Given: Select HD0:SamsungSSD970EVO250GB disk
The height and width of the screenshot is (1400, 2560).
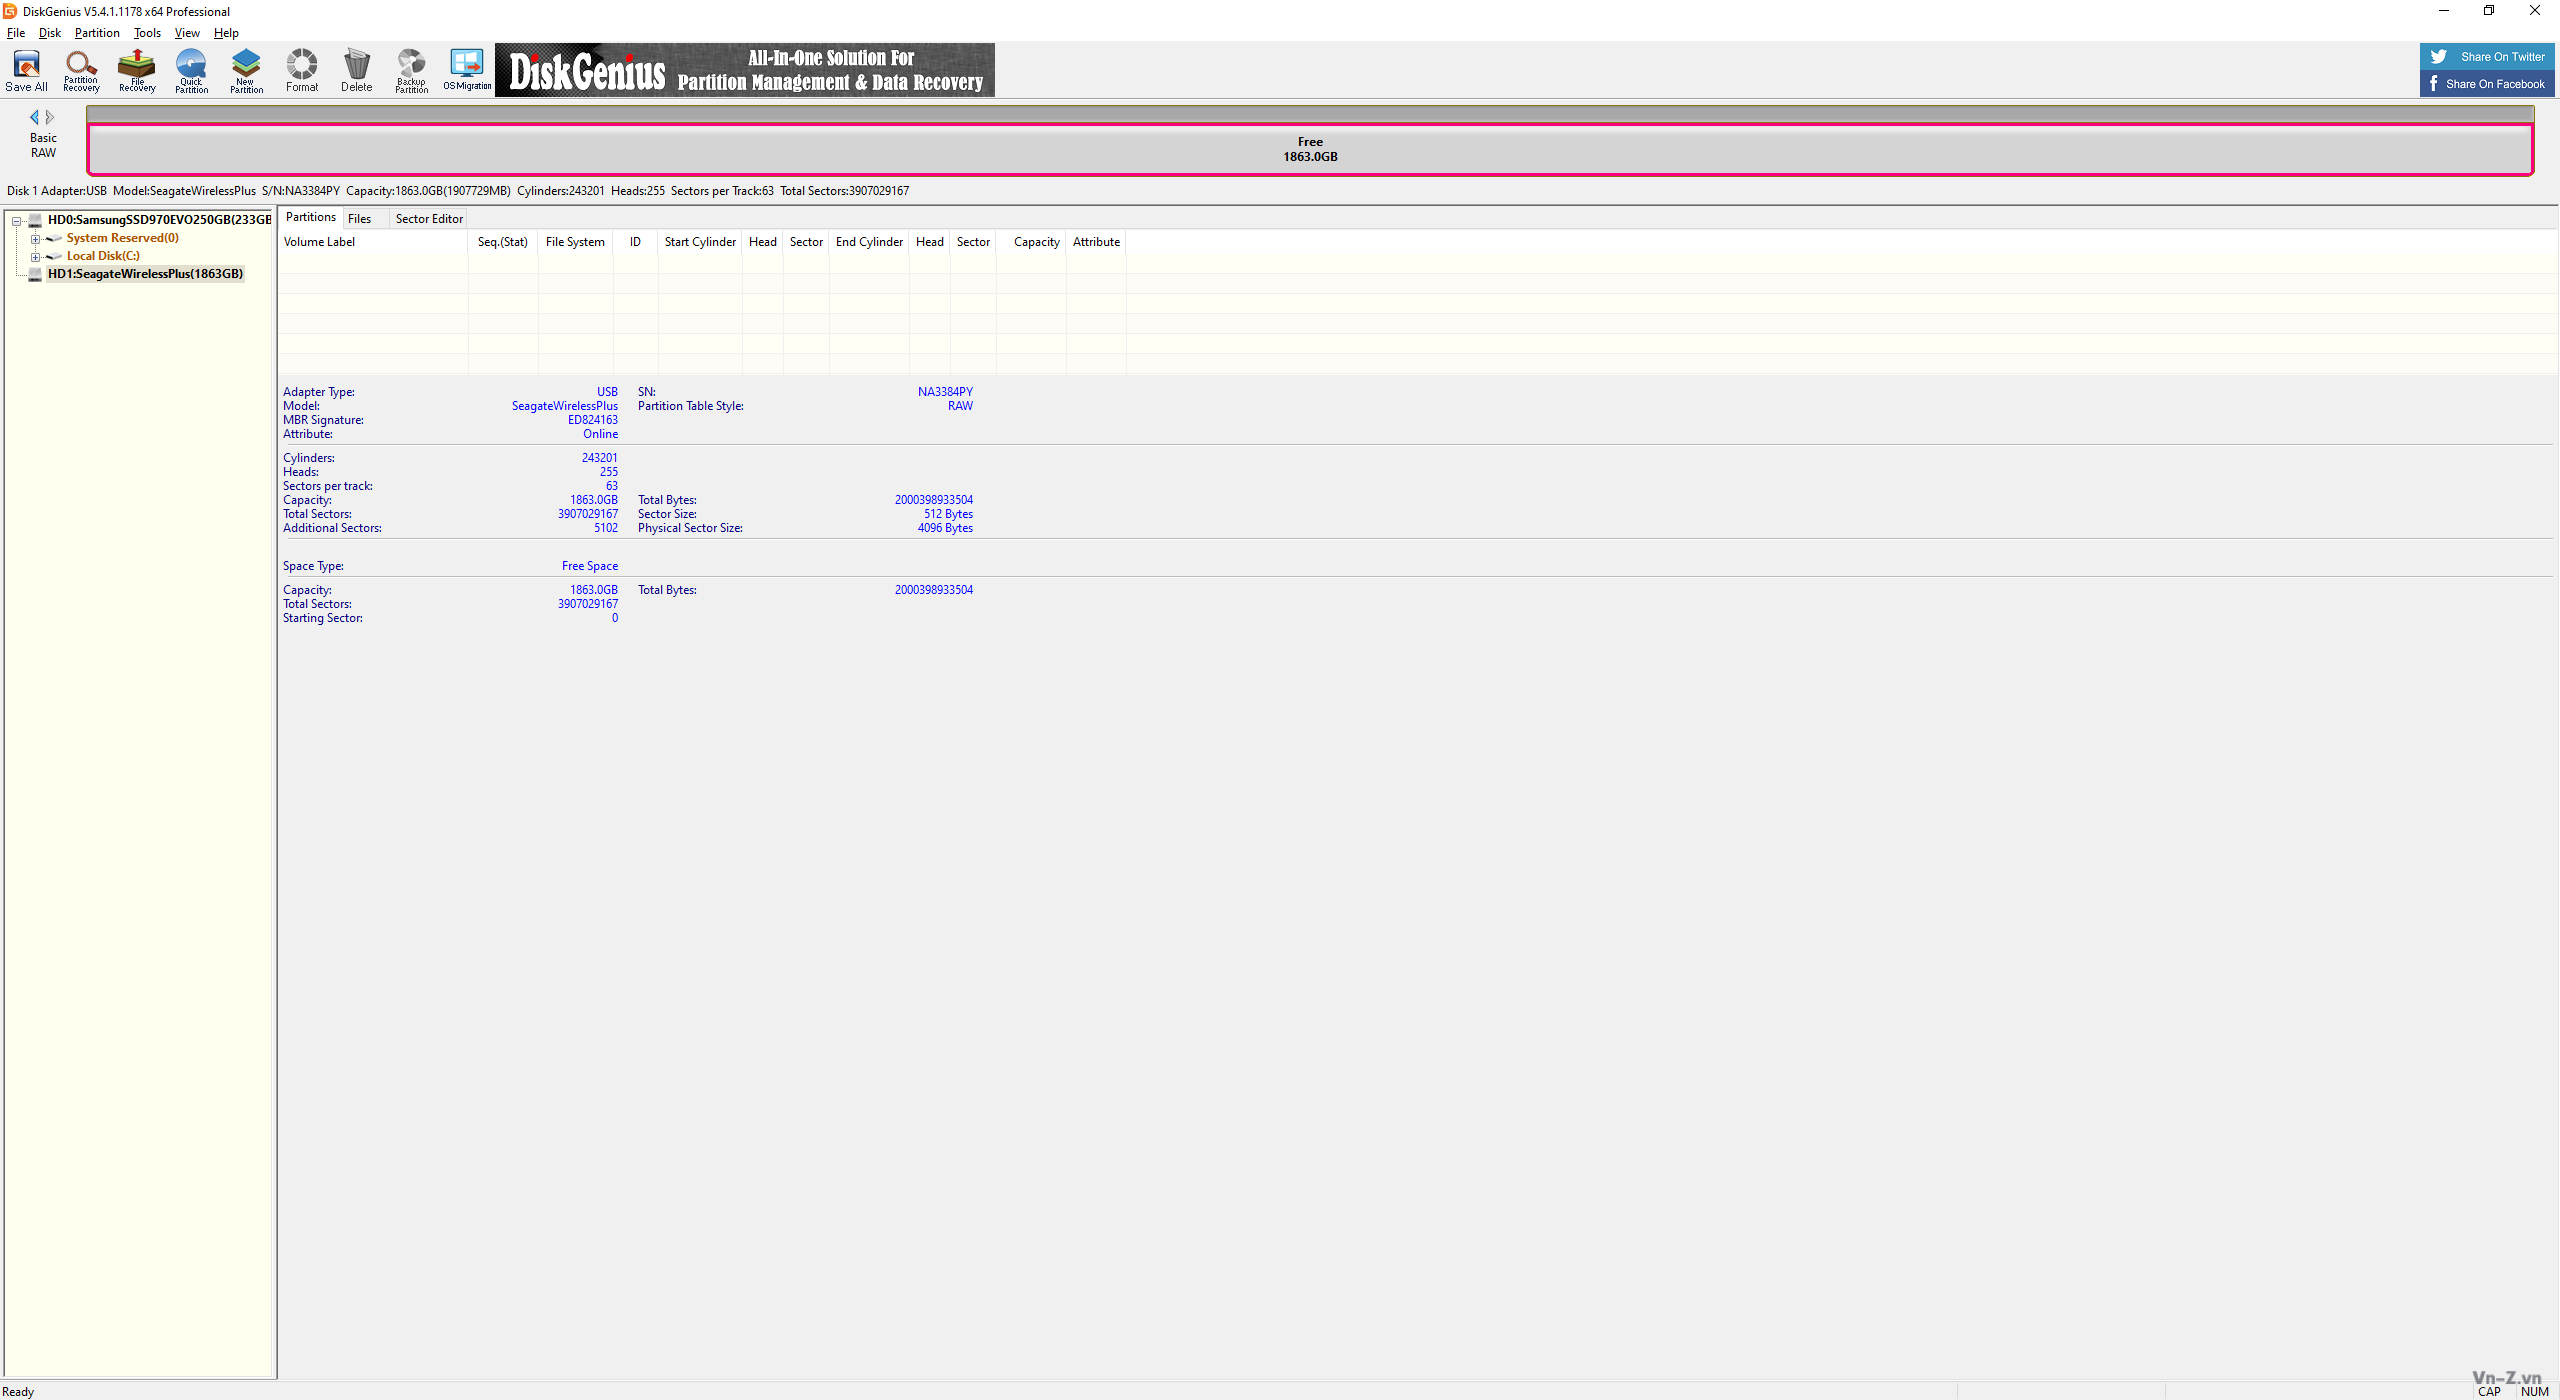Looking at the screenshot, I should pyautogui.click(x=159, y=220).
